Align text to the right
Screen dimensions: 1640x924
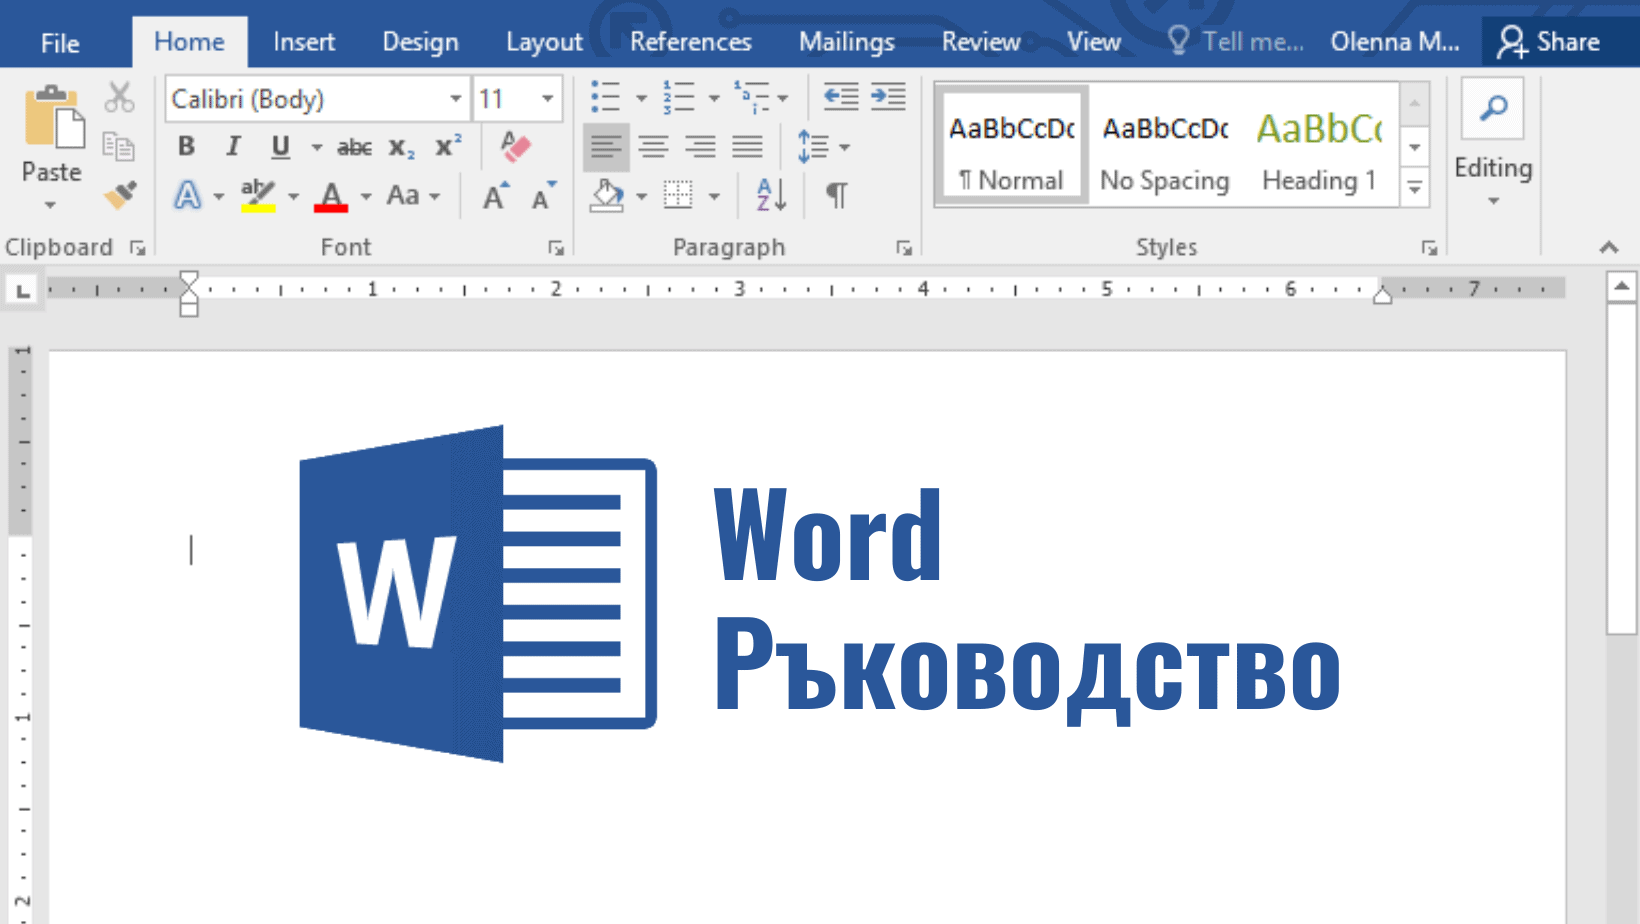[x=700, y=147]
